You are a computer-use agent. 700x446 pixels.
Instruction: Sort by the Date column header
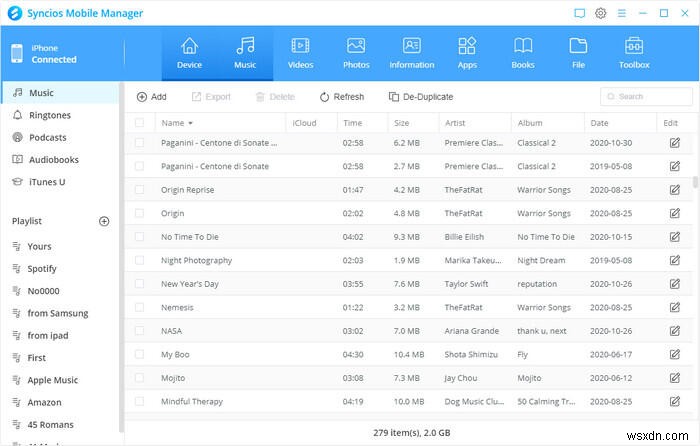point(620,123)
